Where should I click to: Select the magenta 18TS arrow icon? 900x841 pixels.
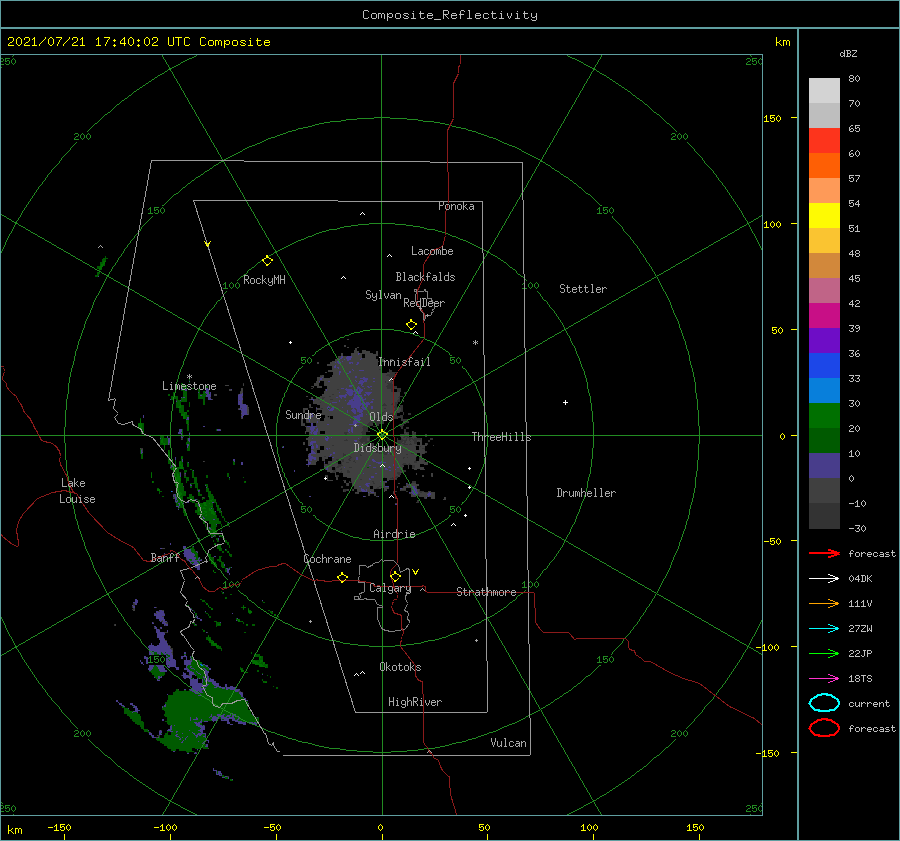[824, 679]
